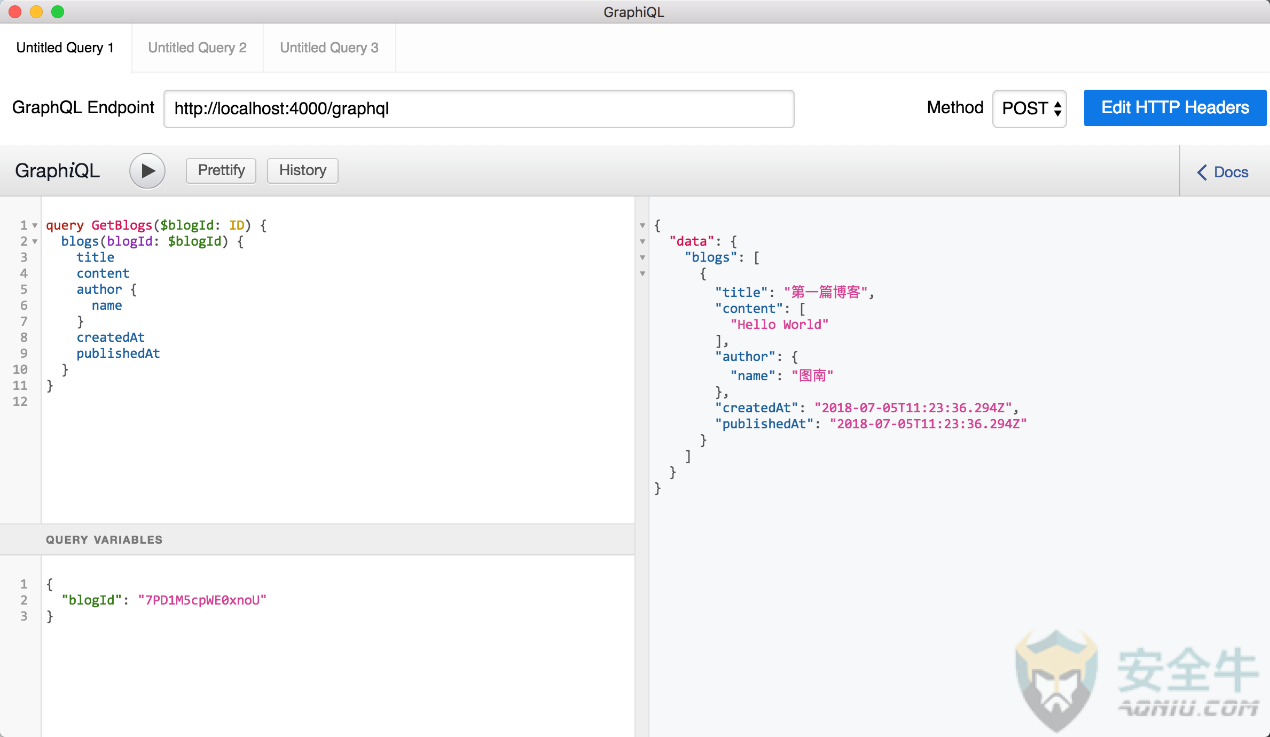This screenshot has height=737, width=1270.
Task: Click the $blogId: ID variable definition
Action: pyautogui.click(x=202, y=226)
